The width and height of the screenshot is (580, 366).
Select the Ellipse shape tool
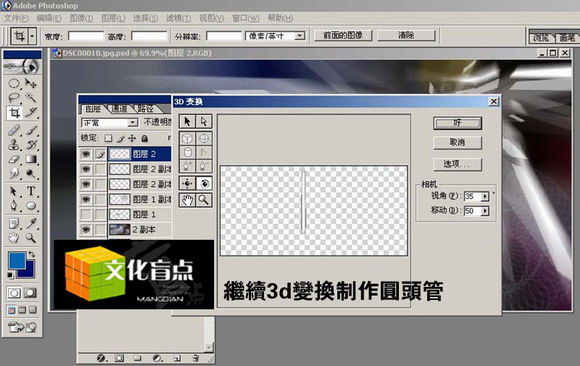pyautogui.click(x=31, y=206)
